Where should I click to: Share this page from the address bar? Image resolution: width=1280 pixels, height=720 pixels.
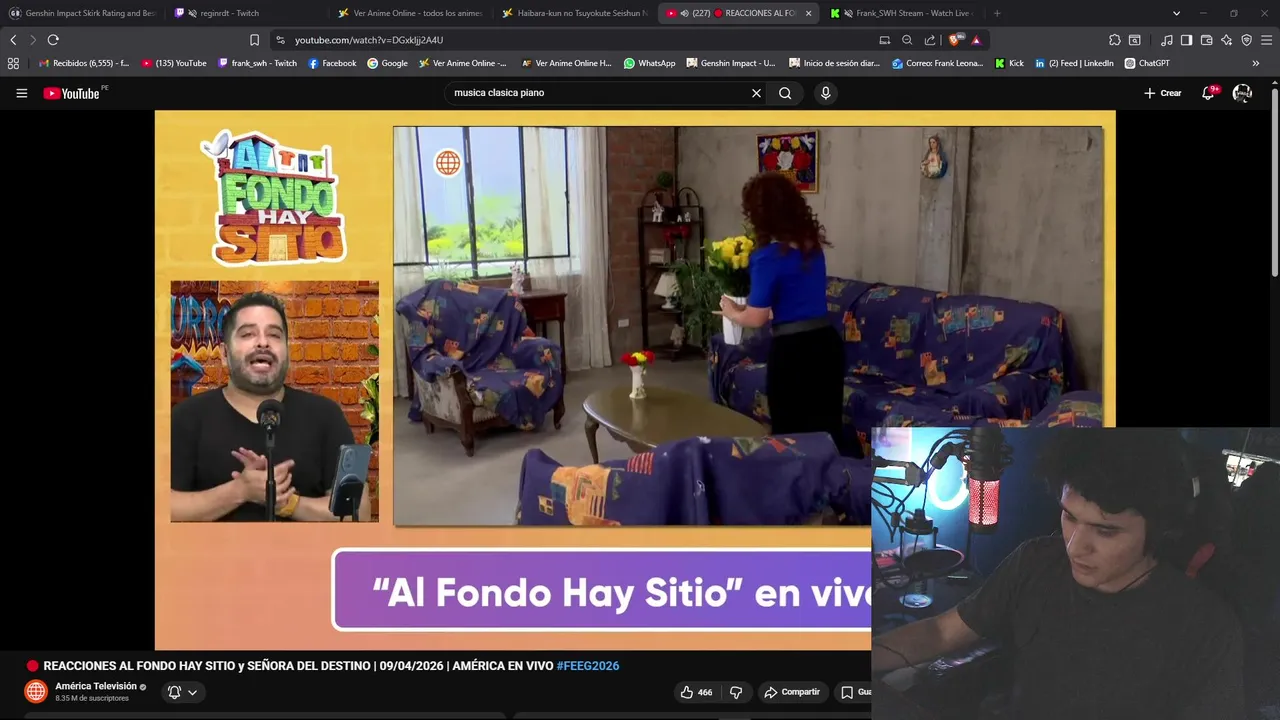(x=930, y=40)
